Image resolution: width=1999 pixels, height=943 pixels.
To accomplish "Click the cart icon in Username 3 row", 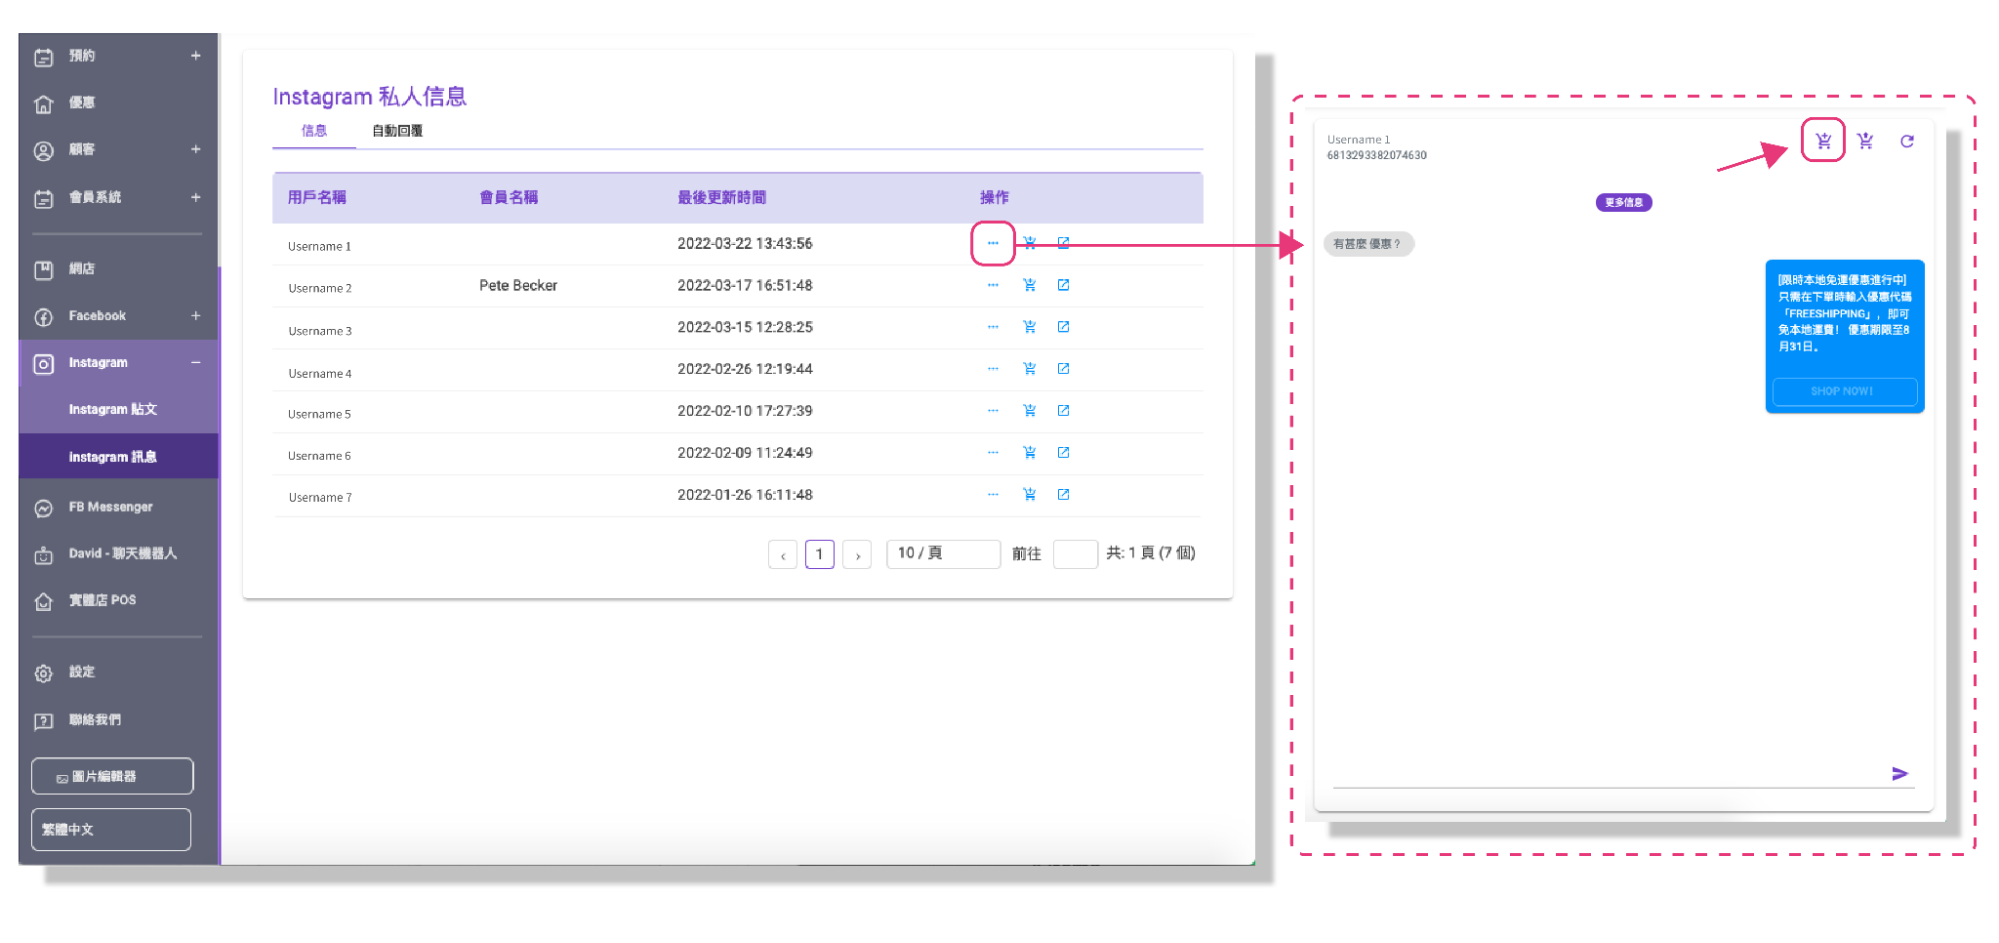I will click(1029, 327).
